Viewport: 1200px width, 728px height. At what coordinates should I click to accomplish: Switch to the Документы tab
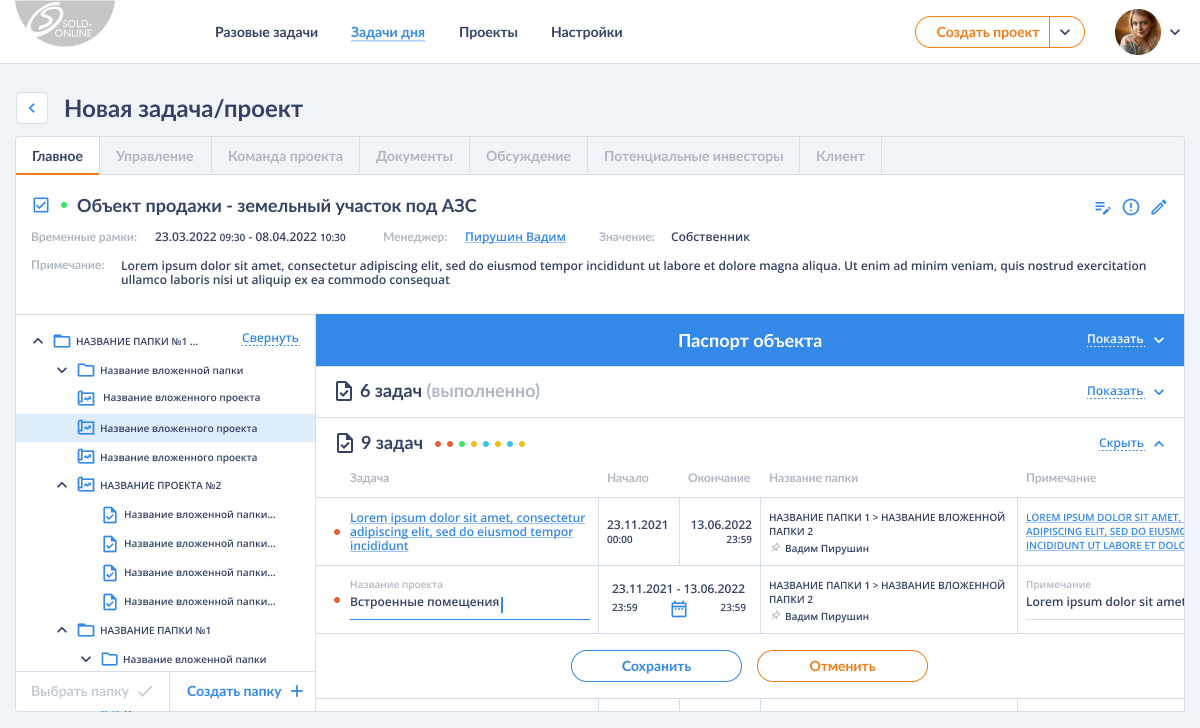pos(414,156)
